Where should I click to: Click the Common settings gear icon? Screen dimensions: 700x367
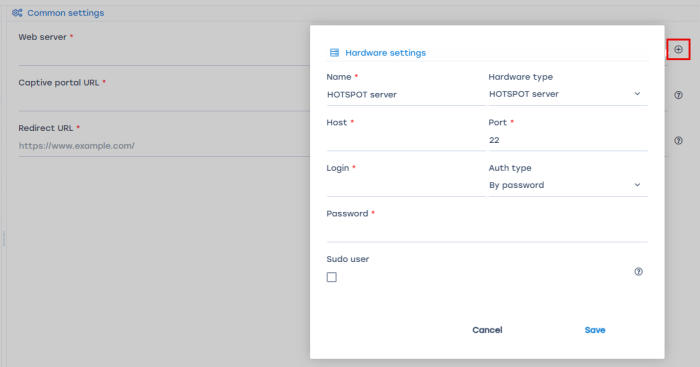tap(17, 13)
